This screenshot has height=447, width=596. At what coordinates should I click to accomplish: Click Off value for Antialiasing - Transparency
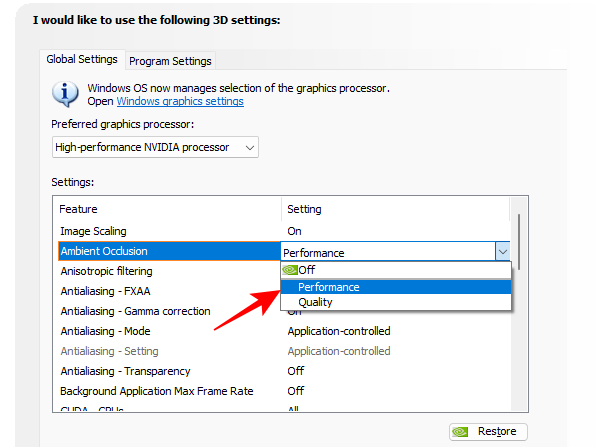point(296,371)
